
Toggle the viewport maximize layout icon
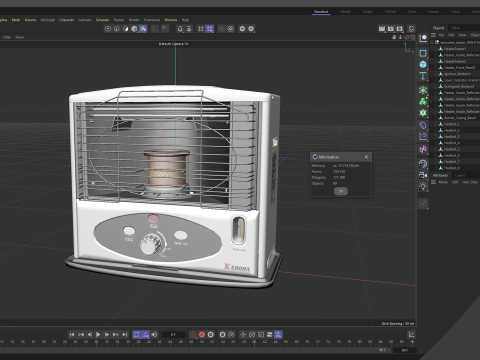[x=413, y=37]
